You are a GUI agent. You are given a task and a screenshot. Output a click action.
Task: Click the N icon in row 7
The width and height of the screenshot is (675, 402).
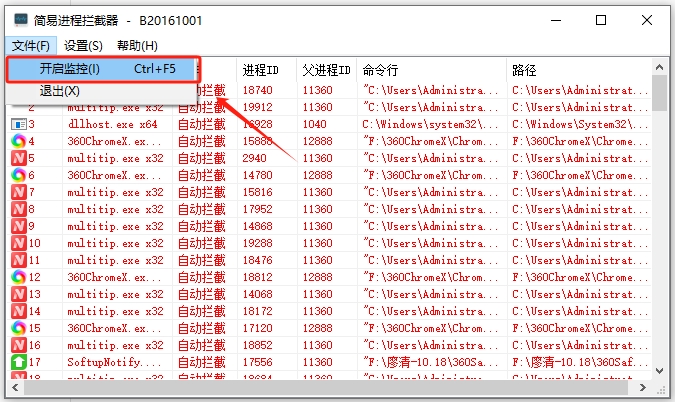click(x=19, y=192)
